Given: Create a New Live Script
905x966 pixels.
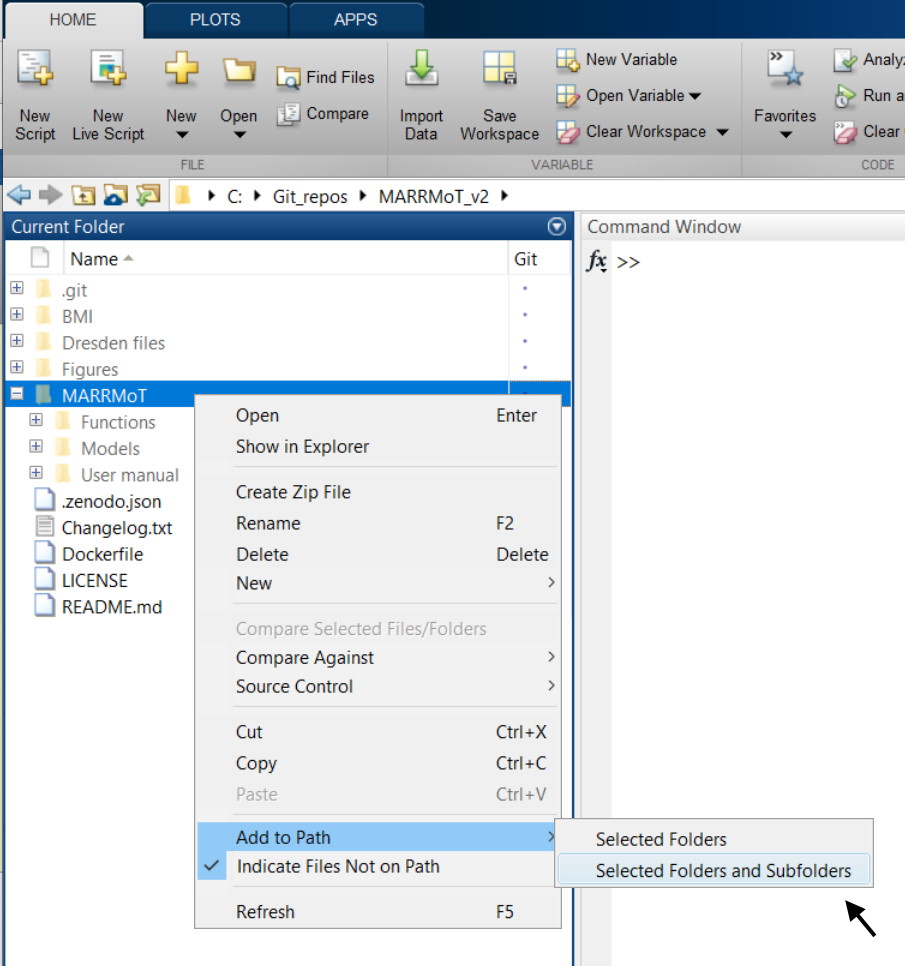Looking at the screenshot, I should 108,97.
